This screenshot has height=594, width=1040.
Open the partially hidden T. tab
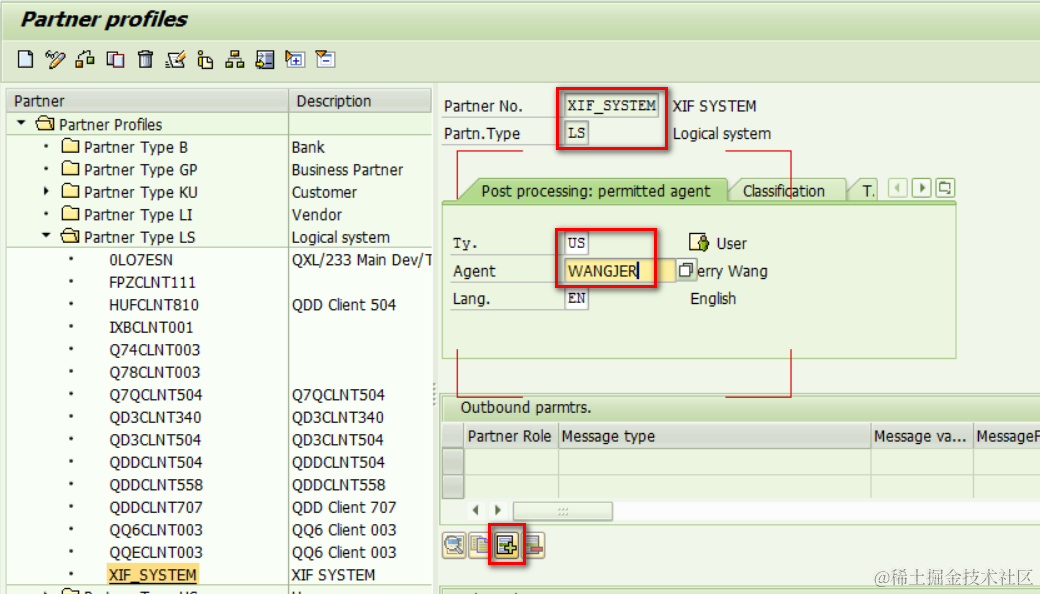[868, 191]
